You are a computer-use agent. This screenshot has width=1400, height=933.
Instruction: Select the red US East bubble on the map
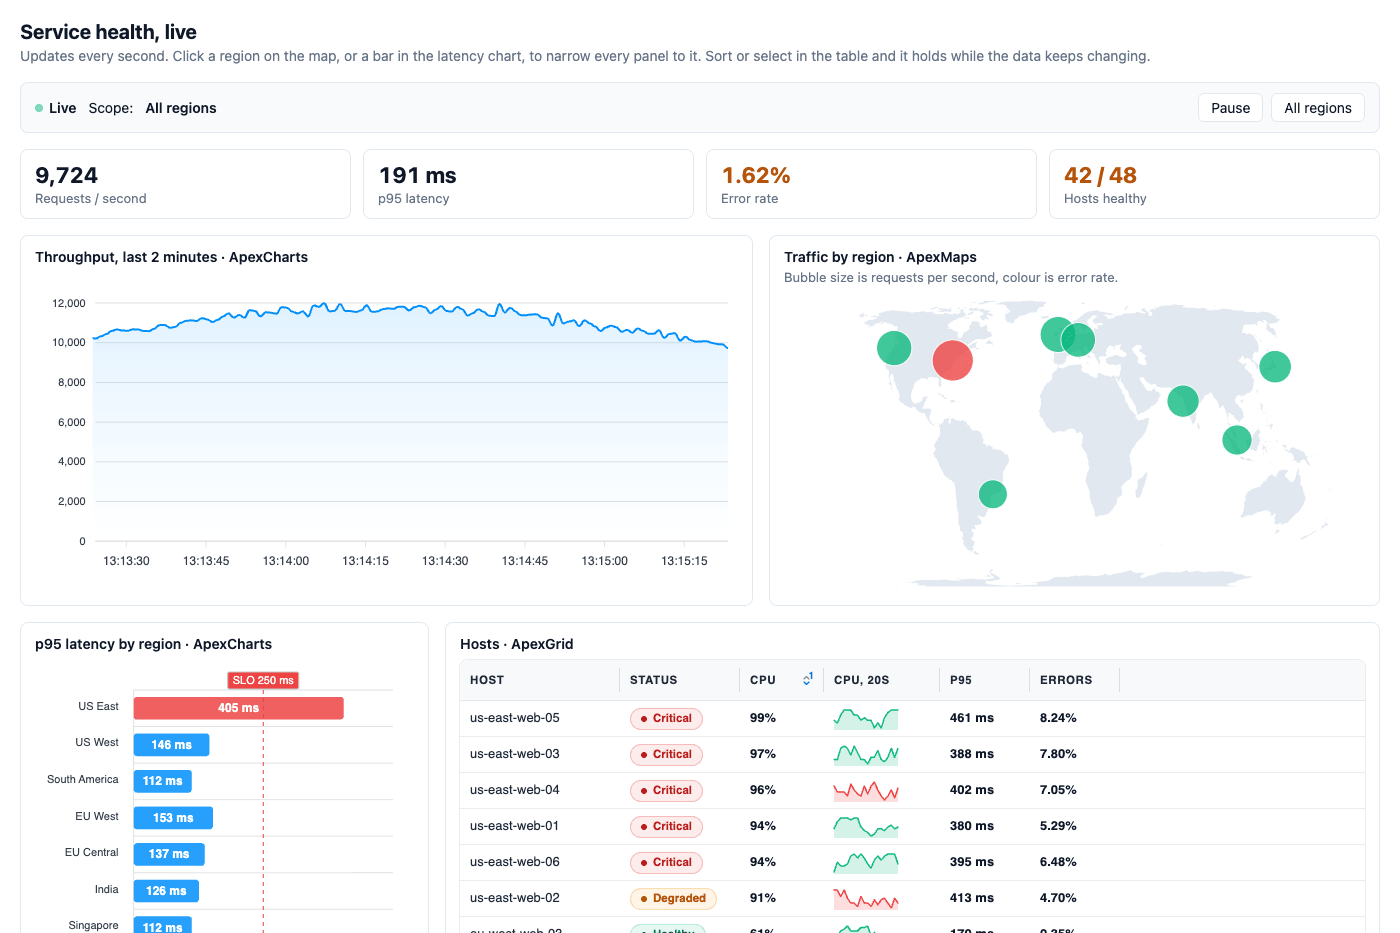(952, 361)
